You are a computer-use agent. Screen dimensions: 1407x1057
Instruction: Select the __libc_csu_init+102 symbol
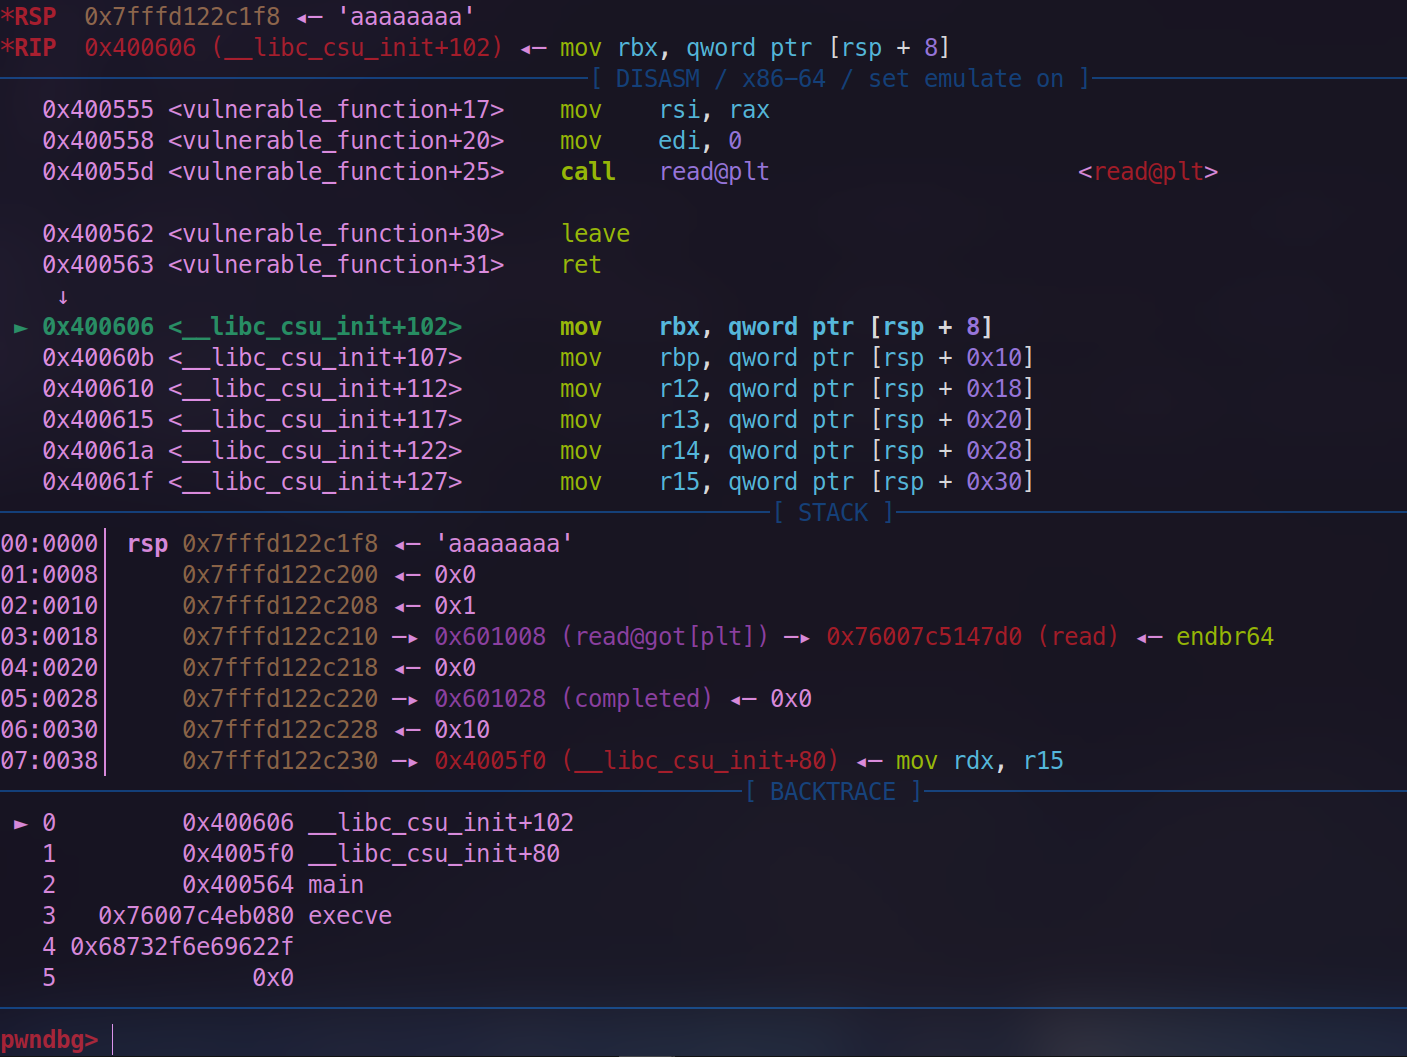(x=313, y=326)
